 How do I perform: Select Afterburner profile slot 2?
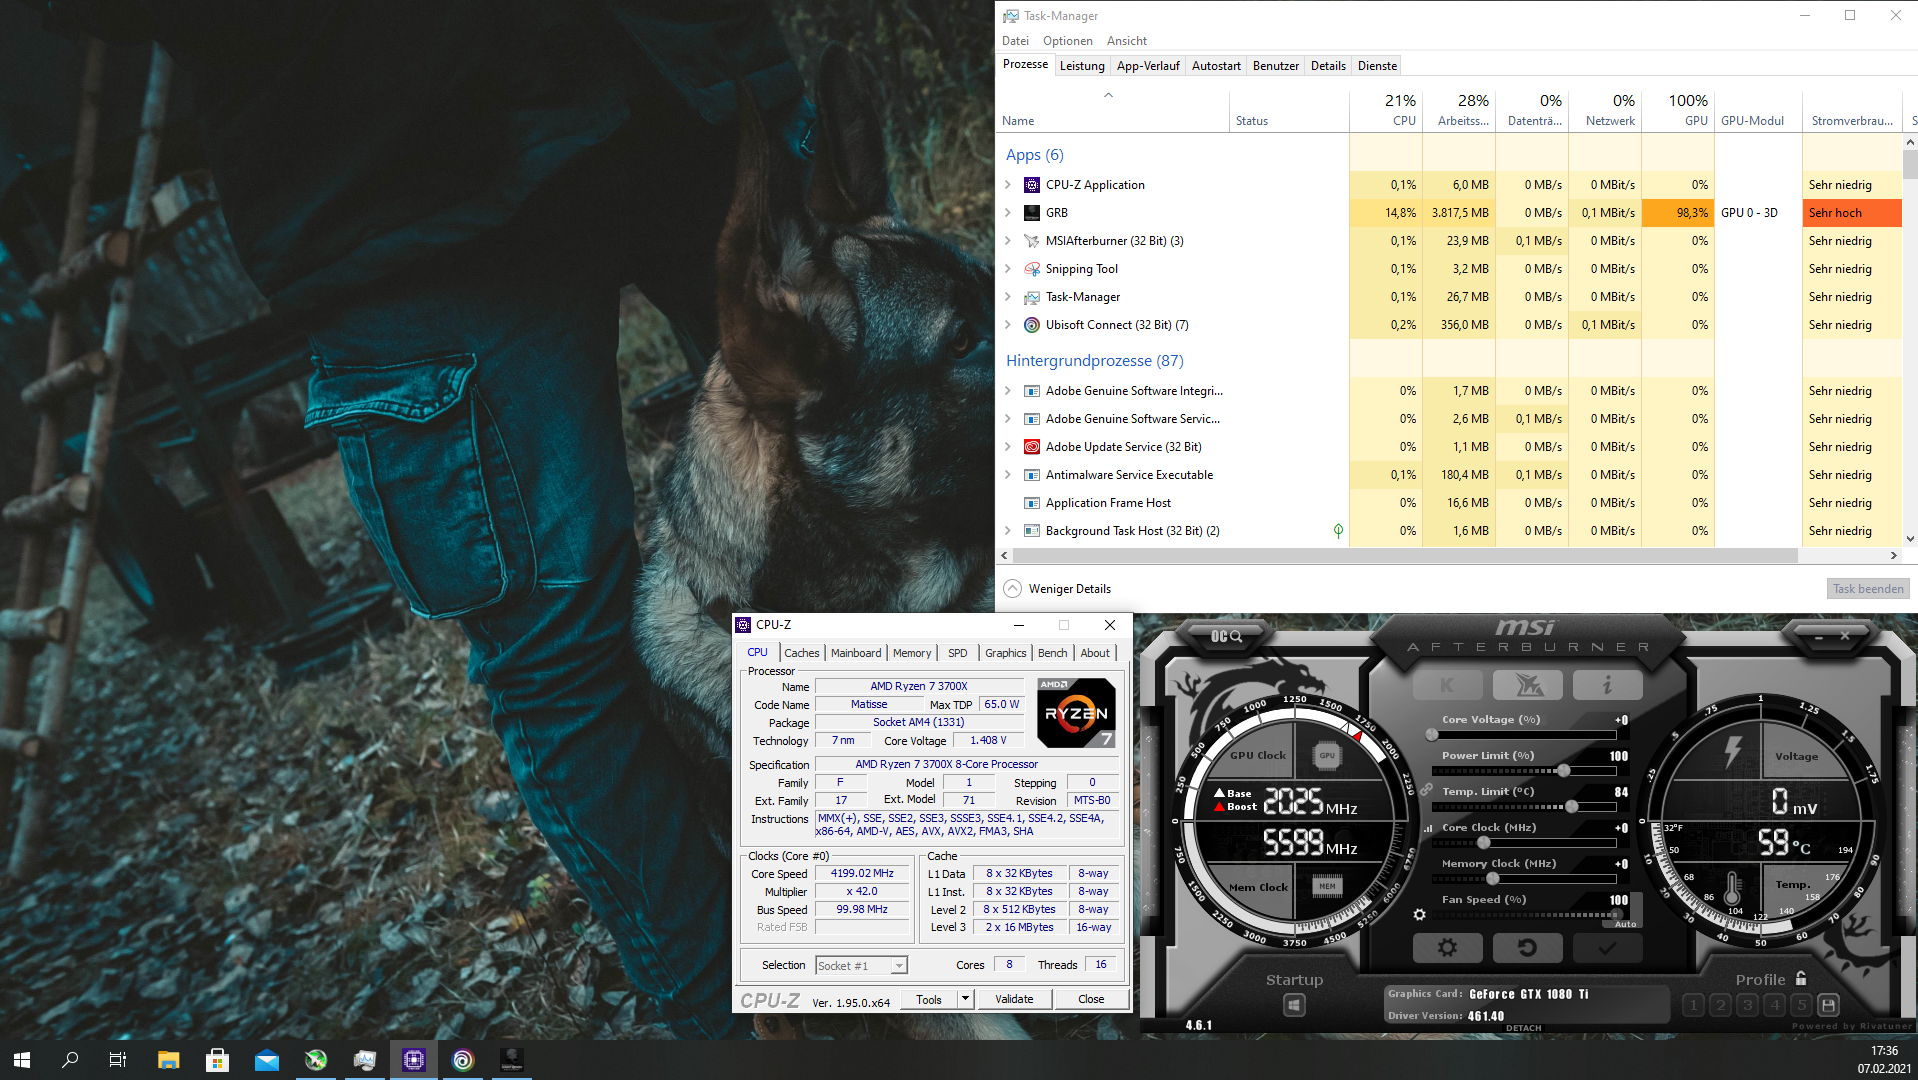click(x=1720, y=1005)
